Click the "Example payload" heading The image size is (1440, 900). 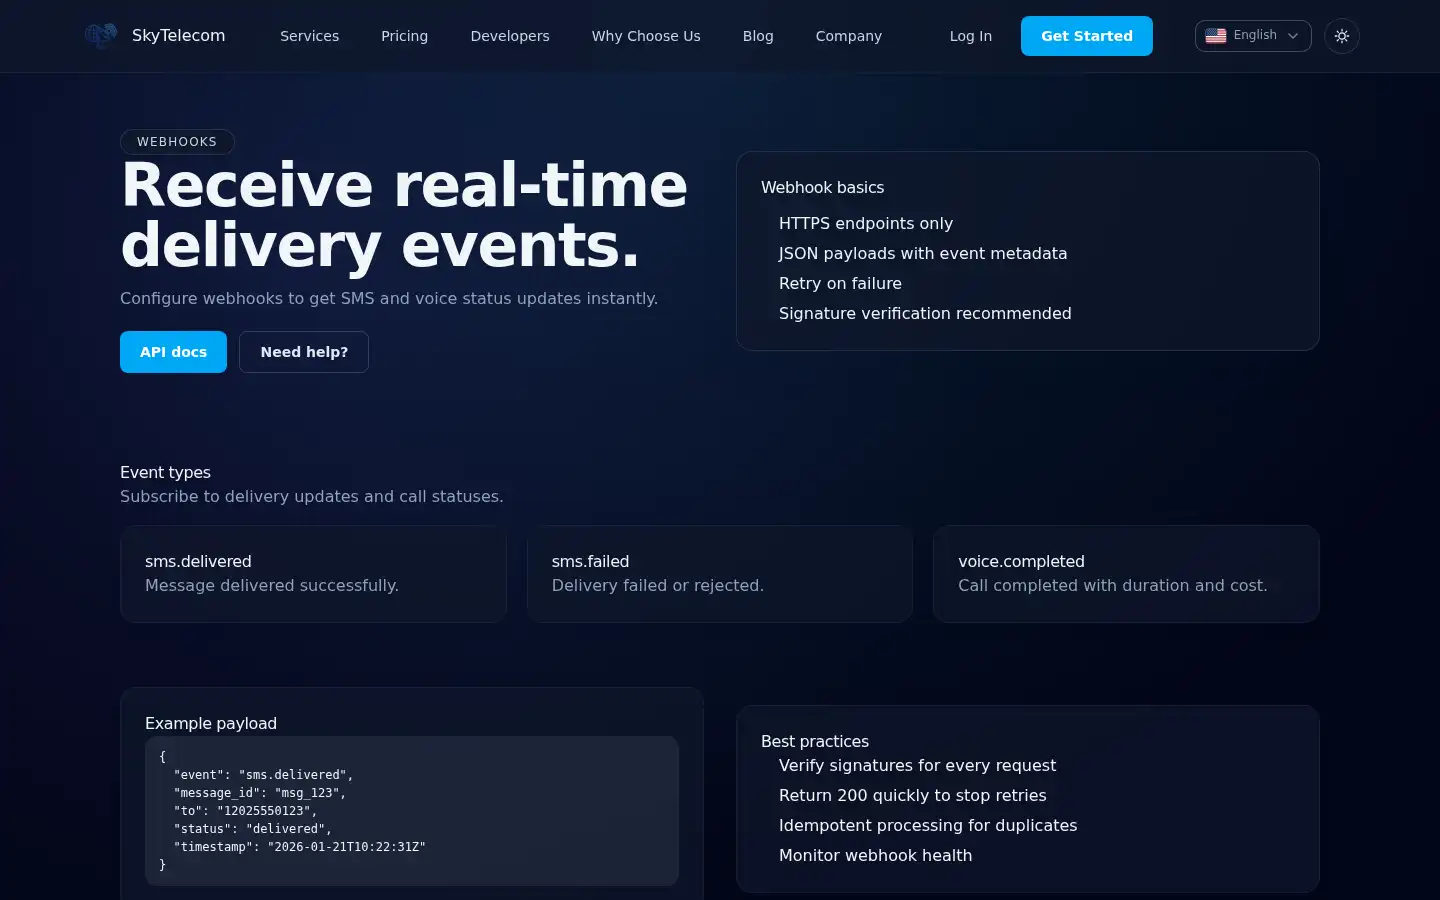211,724
